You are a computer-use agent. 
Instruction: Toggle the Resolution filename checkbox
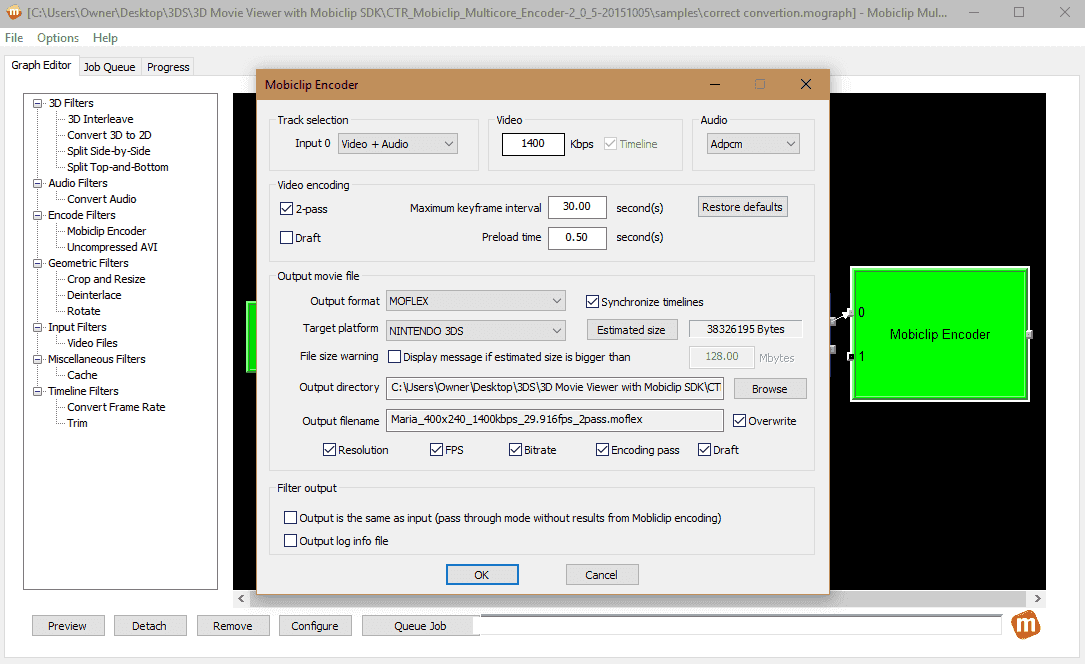329,450
